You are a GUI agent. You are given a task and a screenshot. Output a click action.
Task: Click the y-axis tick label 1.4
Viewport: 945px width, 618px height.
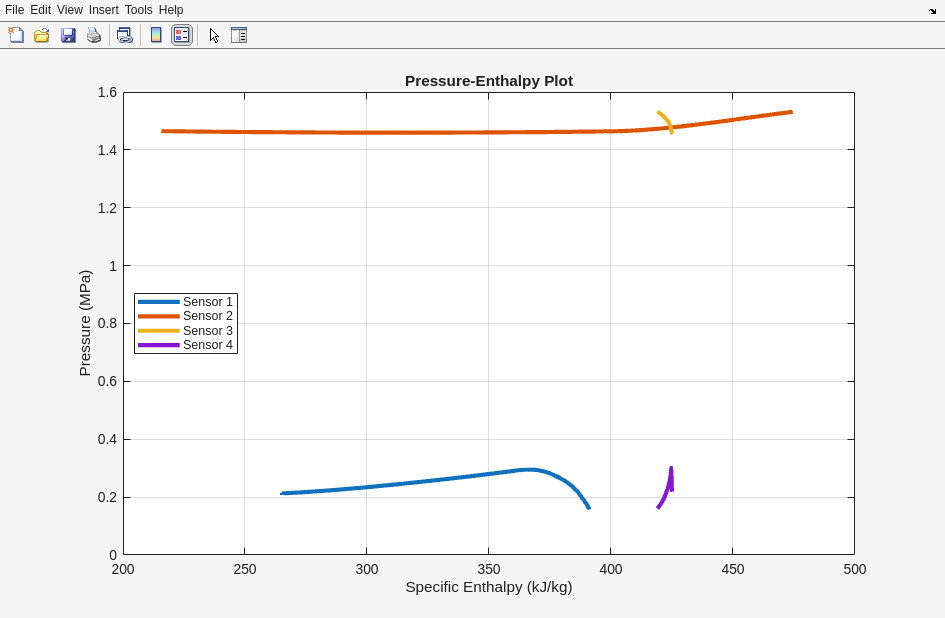coord(107,150)
